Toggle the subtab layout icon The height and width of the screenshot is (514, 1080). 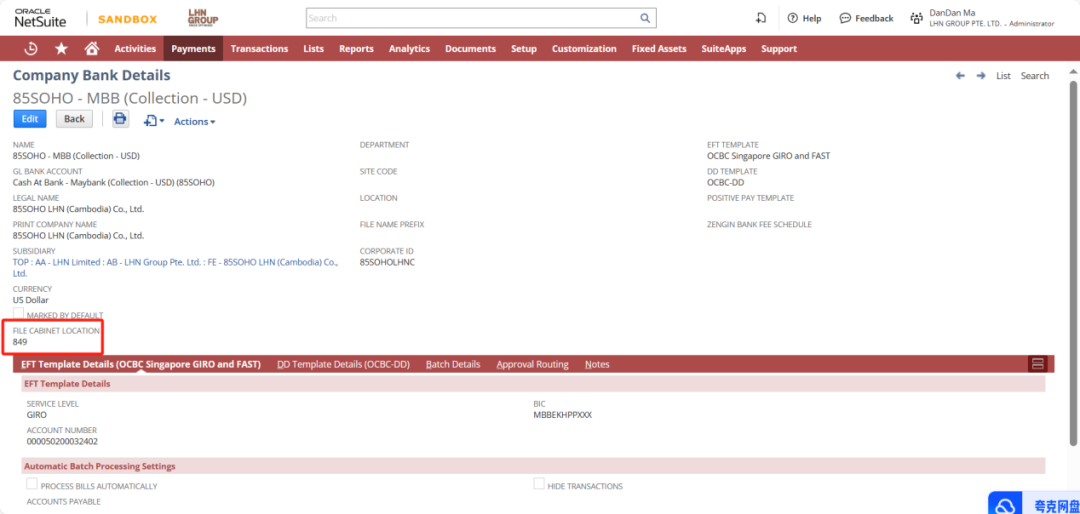pyautogui.click(x=1037, y=364)
